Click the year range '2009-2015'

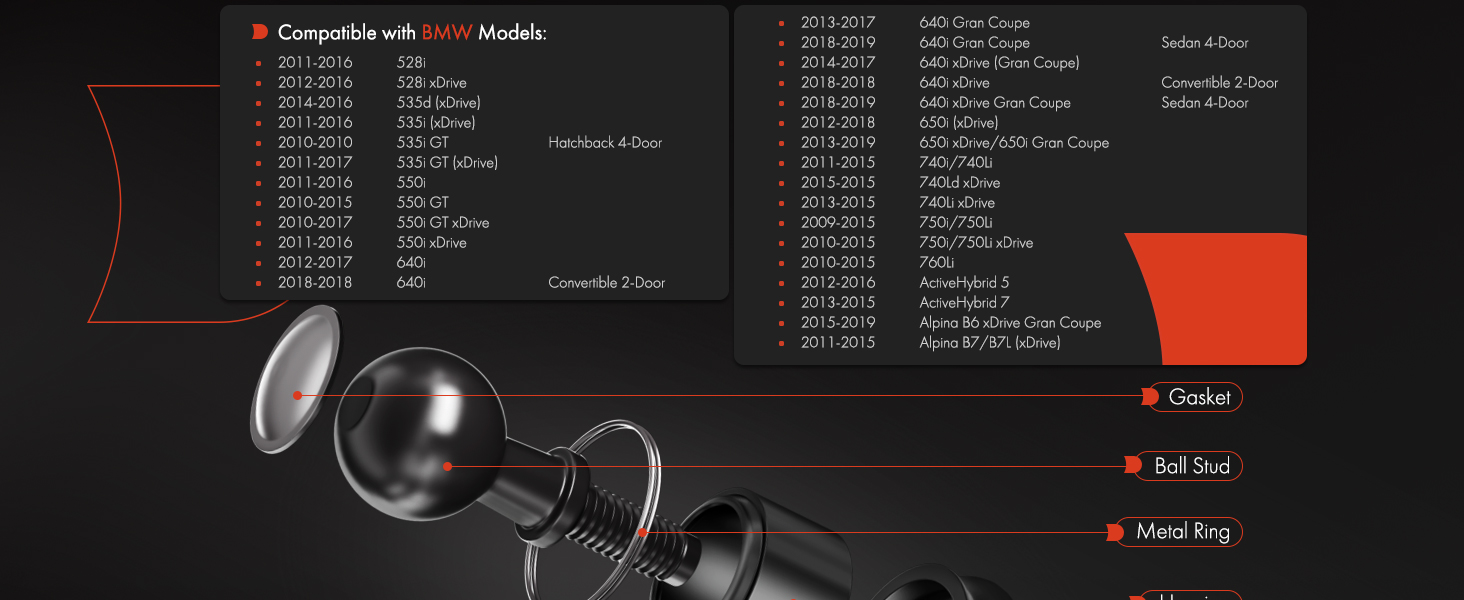tap(838, 223)
